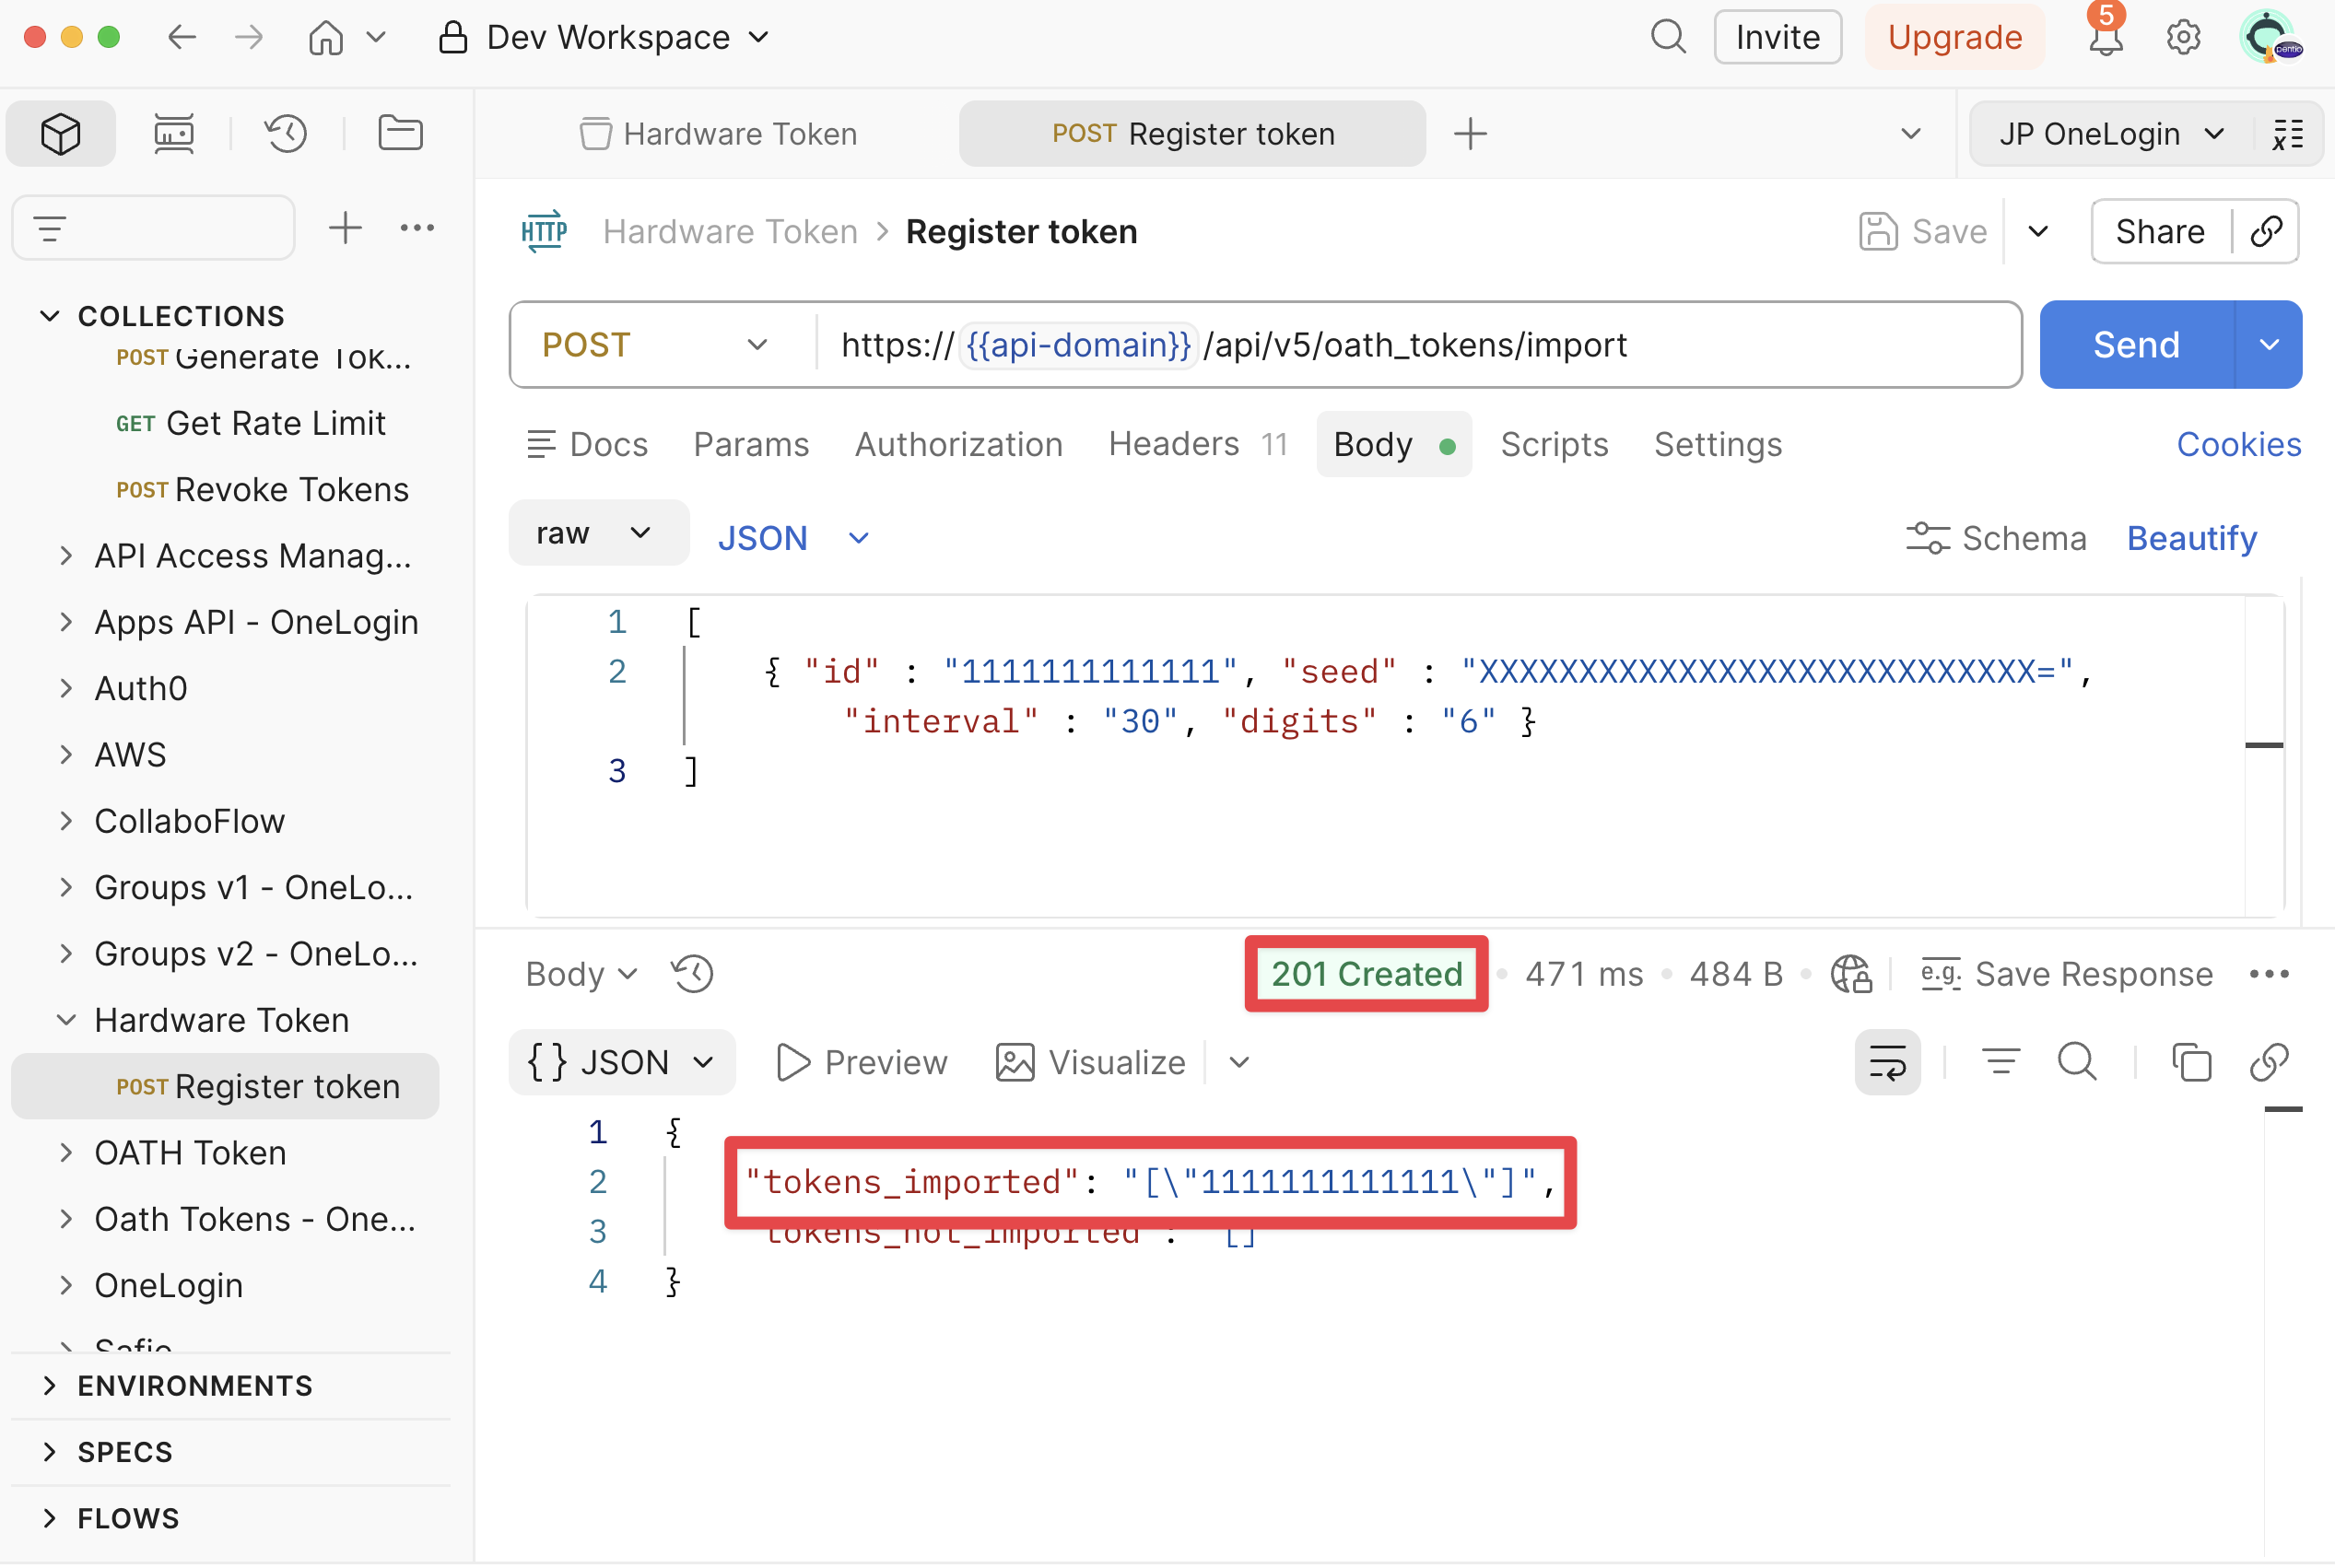Click the request URL field
The height and width of the screenshot is (1568, 2335).
point(1416,345)
